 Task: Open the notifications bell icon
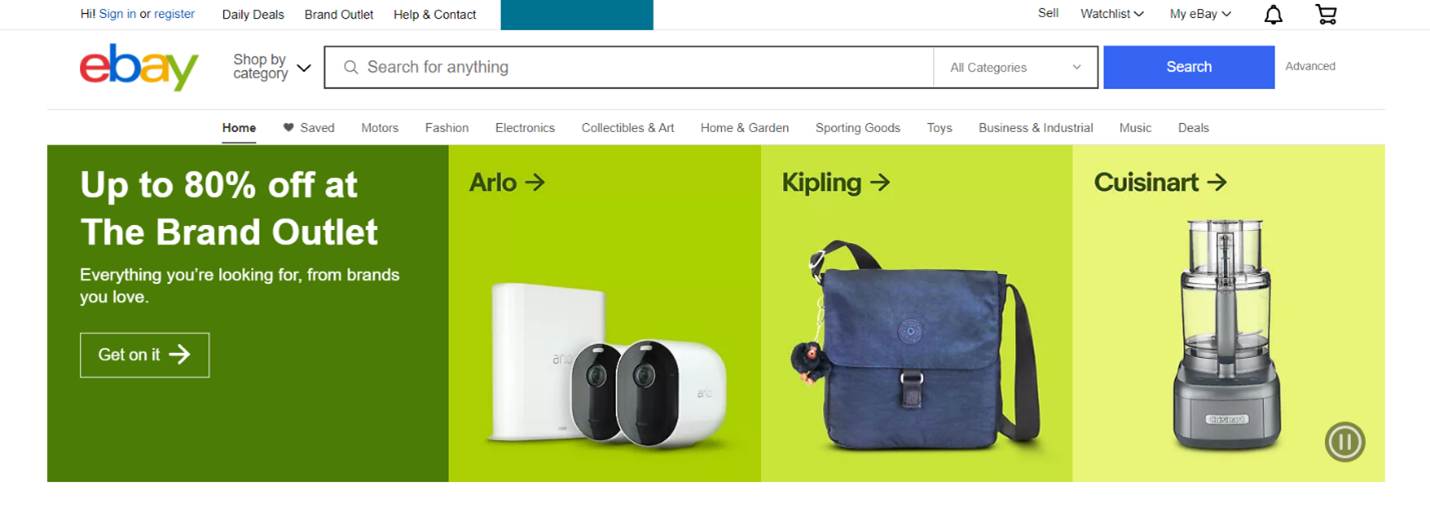pyautogui.click(x=1273, y=14)
